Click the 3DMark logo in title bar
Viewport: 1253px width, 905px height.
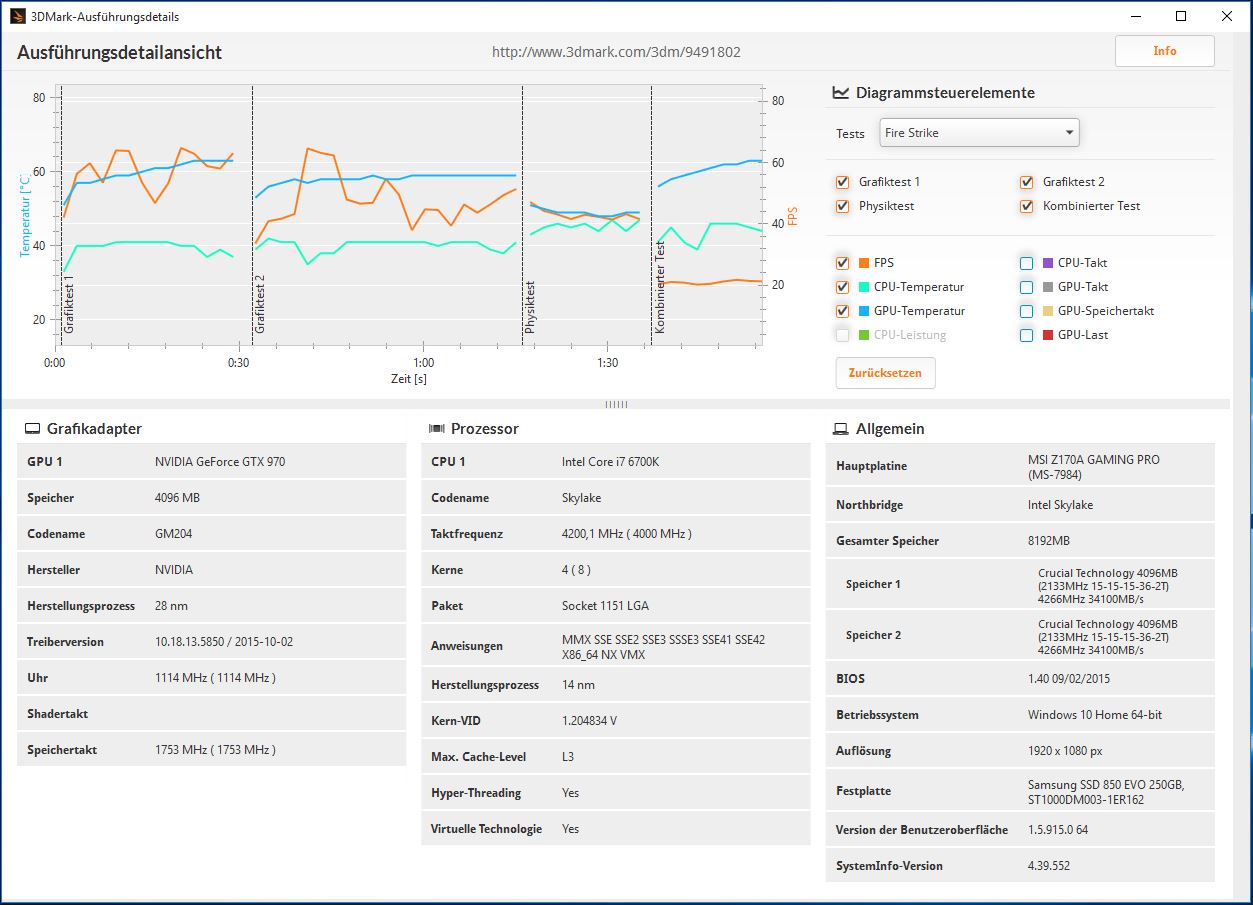point(17,16)
